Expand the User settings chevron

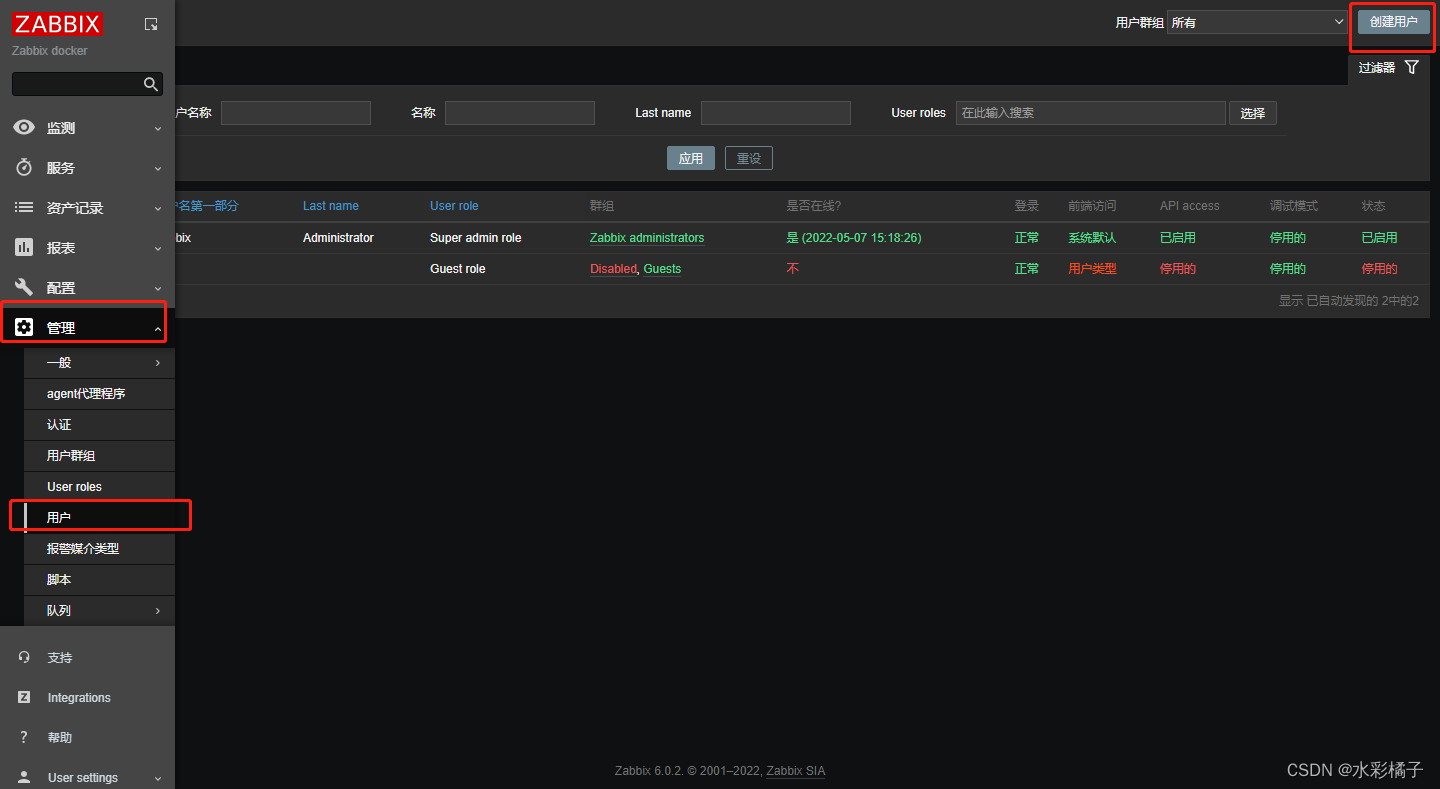[158, 778]
